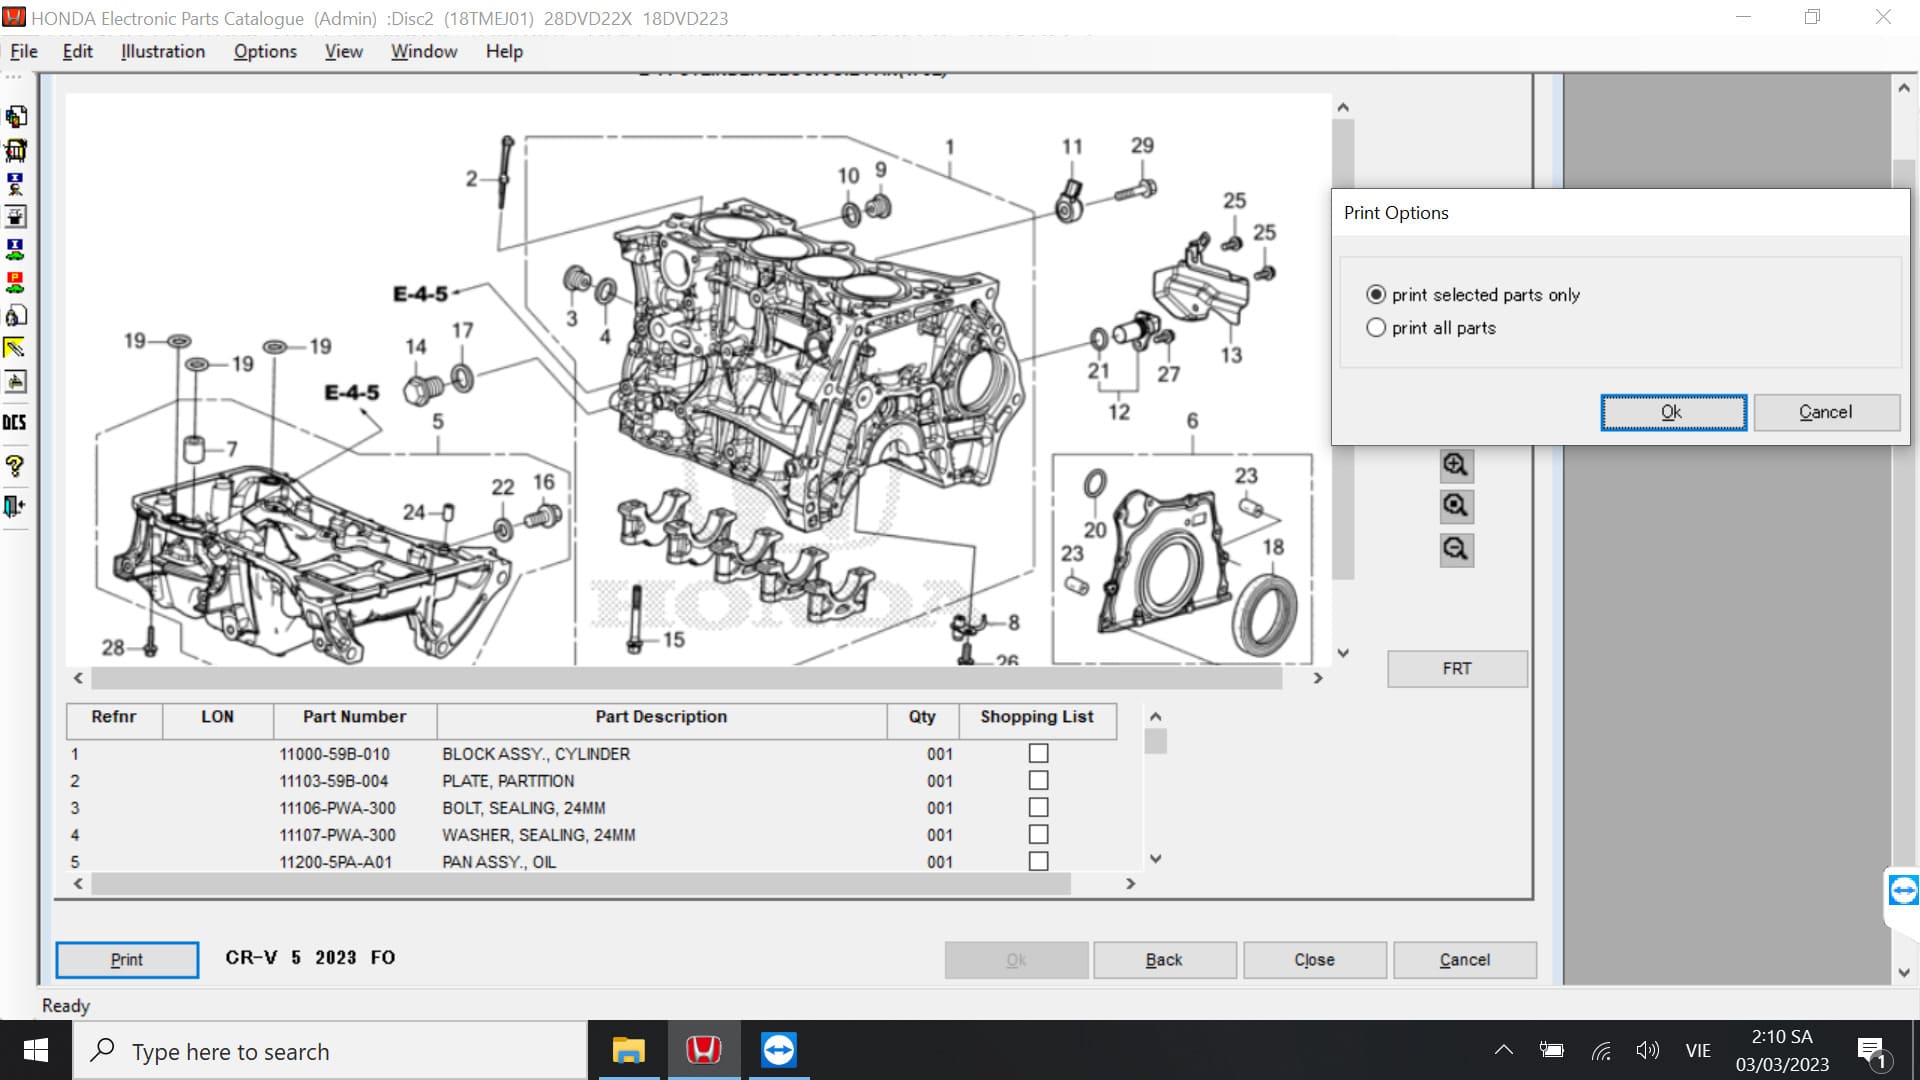Viewport: 1920px width, 1080px height.
Task: Zoom out of the illustration with the minus magnifier
Action: tap(1456, 549)
